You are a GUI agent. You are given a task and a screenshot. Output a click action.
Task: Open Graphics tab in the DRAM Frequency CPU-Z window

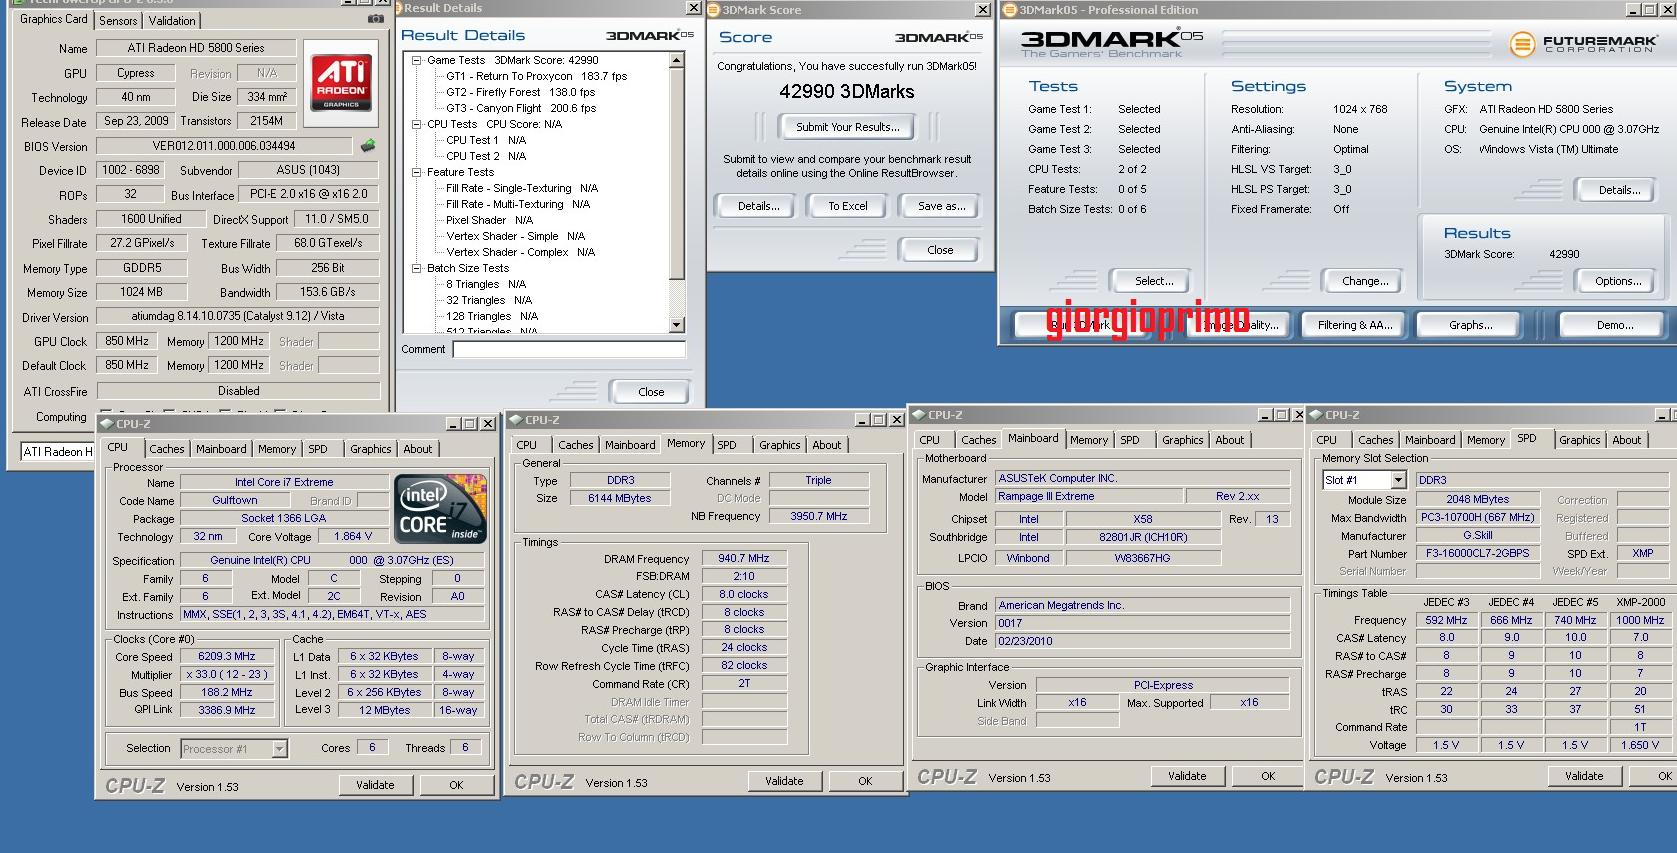click(780, 445)
